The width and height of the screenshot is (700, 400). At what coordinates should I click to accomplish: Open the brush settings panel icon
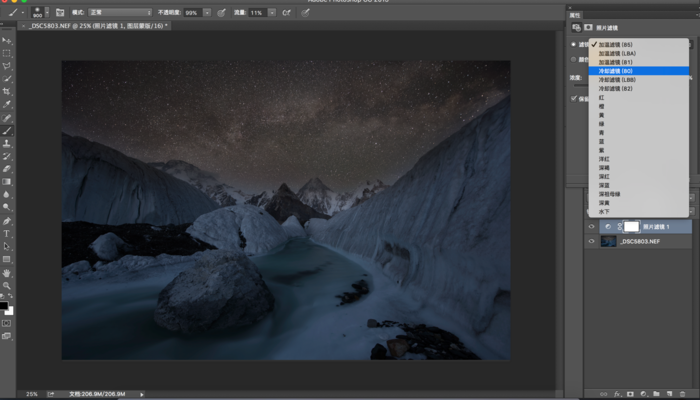click(x=60, y=12)
